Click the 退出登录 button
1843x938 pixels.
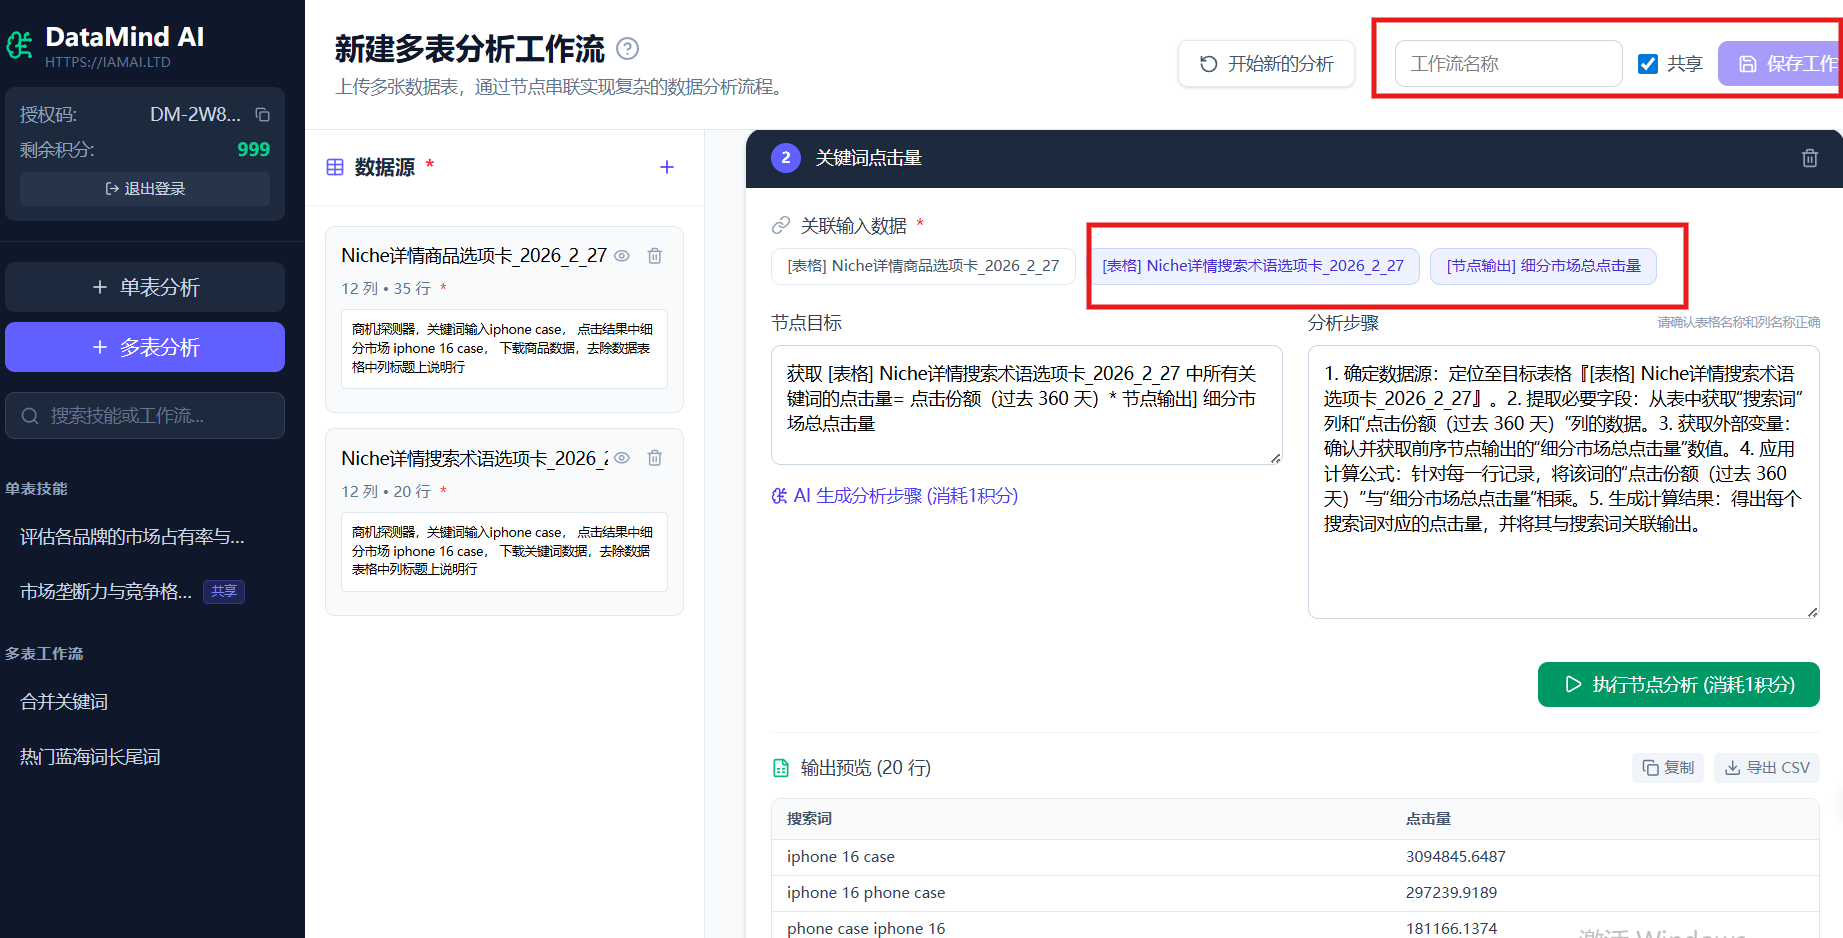[x=145, y=189]
